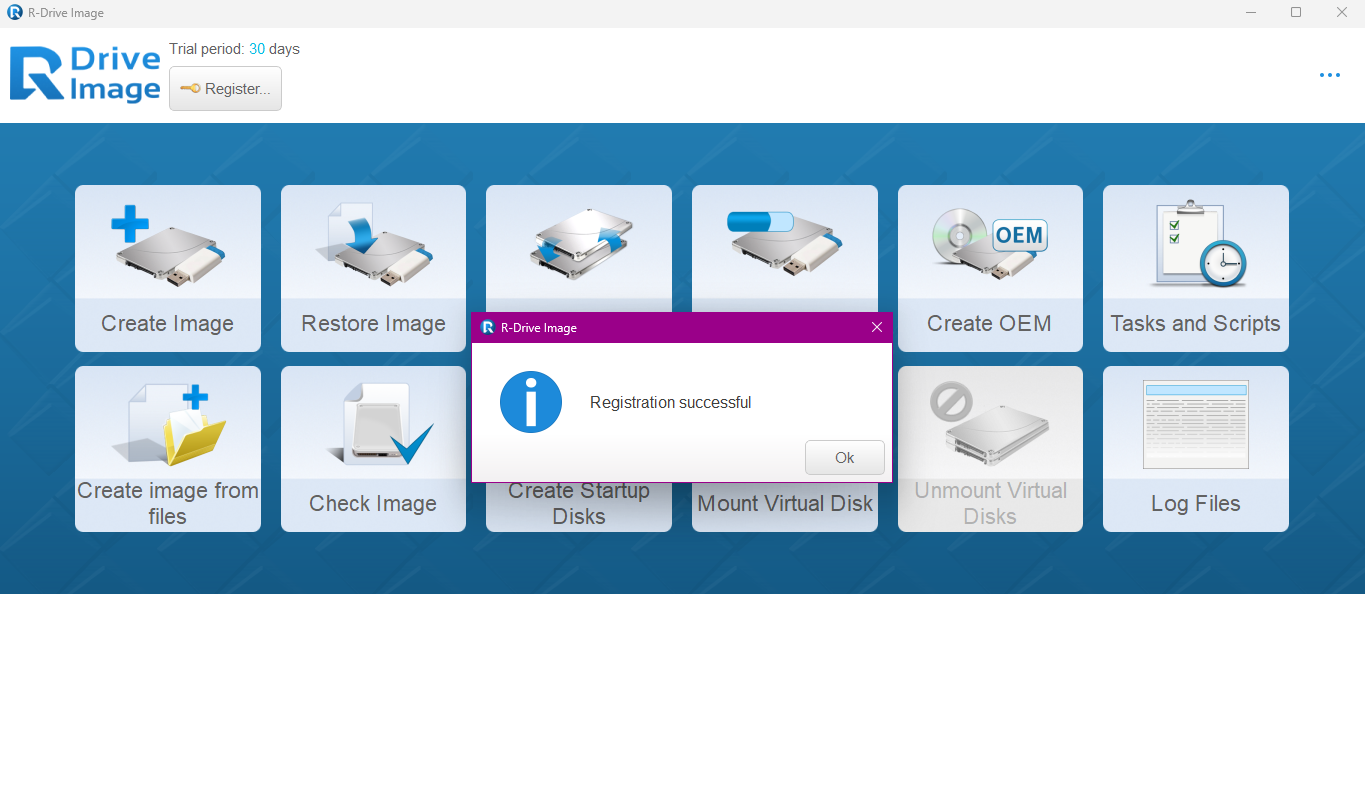The image size is (1365, 795).
Task: Choose Create image from files tile
Action: pos(168,449)
